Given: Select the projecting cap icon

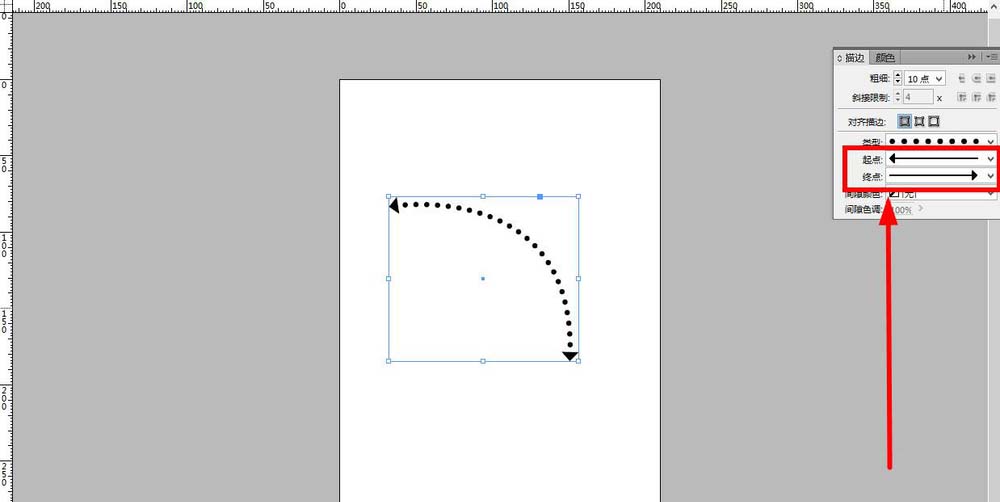Looking at the screenshot, I should 991,78.
